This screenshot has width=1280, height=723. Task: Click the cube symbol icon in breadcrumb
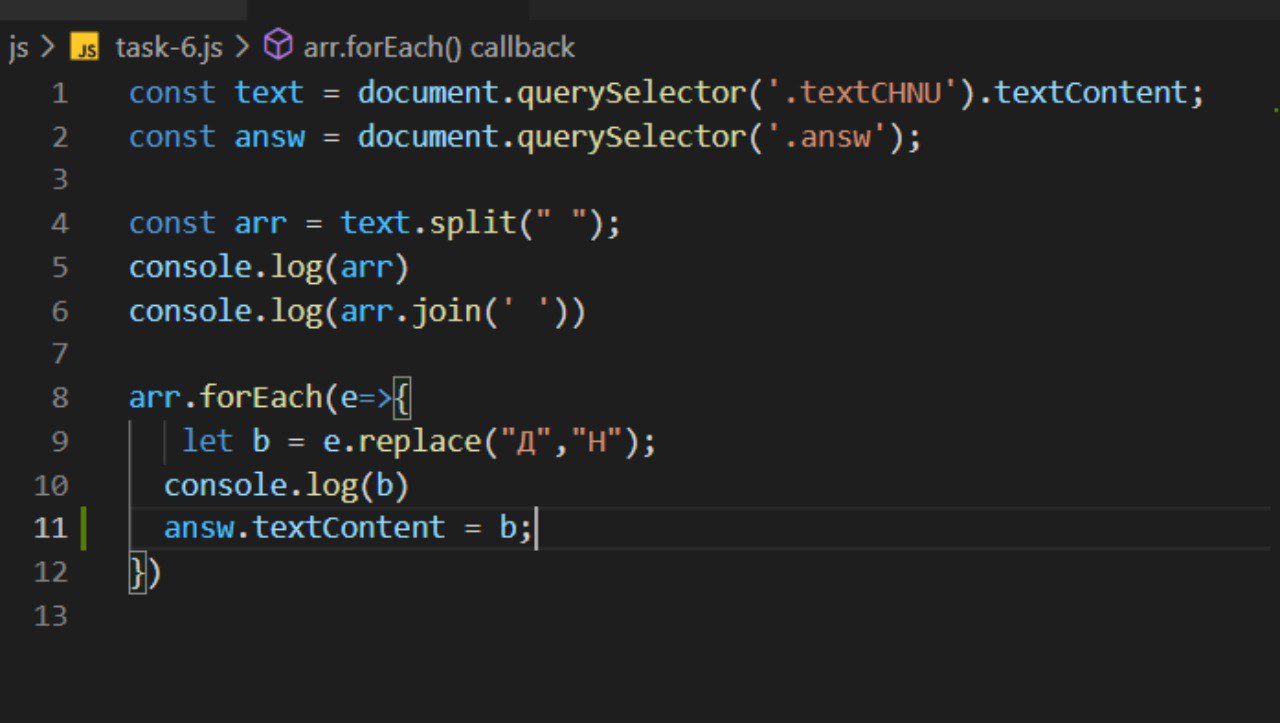click(x=277, y=45)
